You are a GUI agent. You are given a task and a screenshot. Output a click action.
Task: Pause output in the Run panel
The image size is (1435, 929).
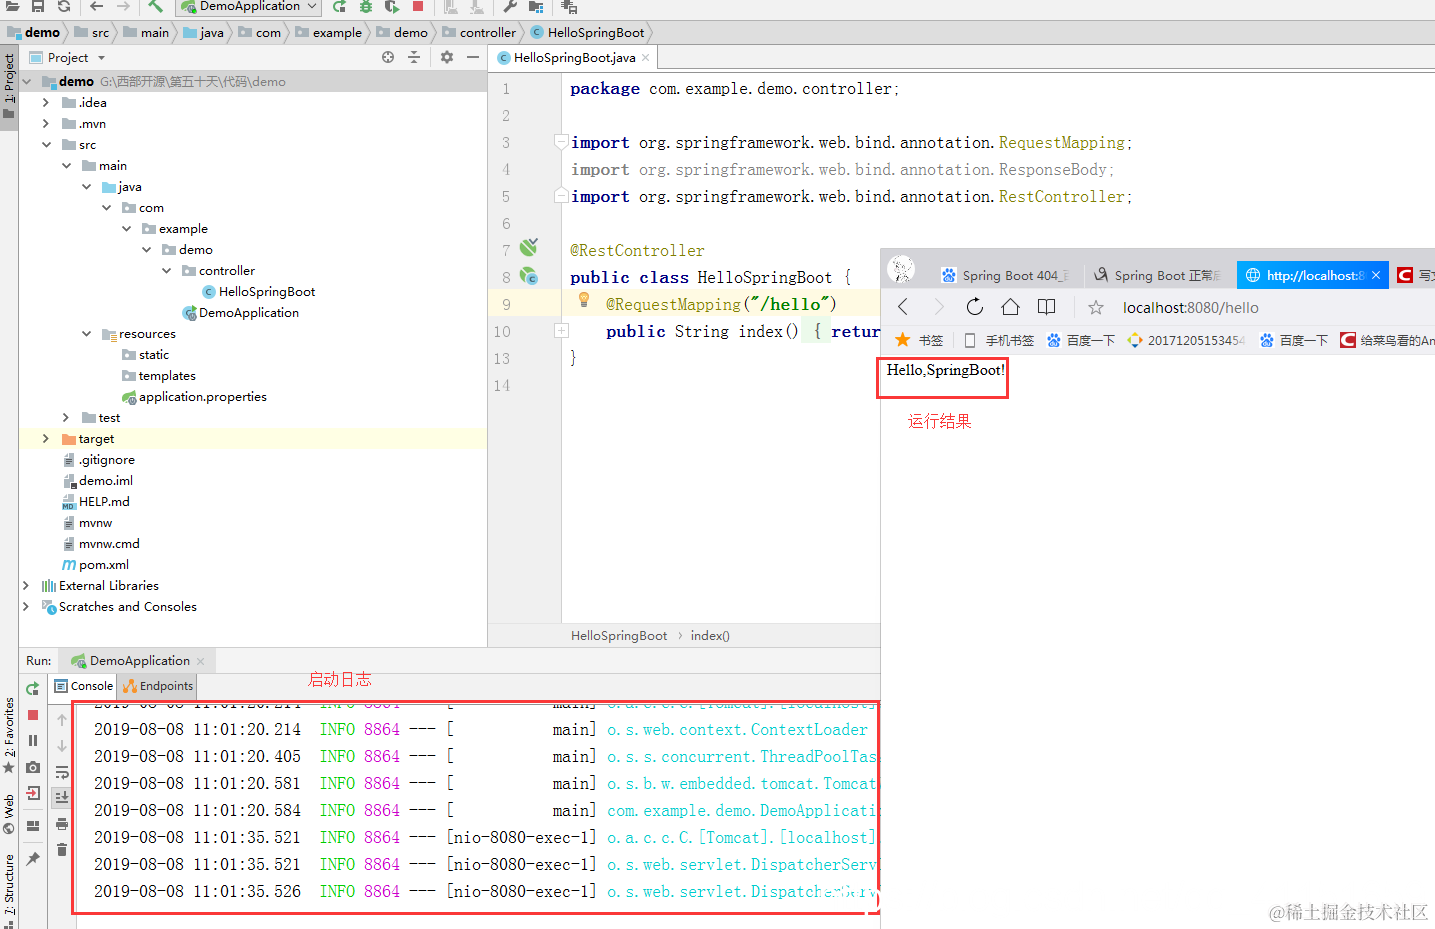33,741
